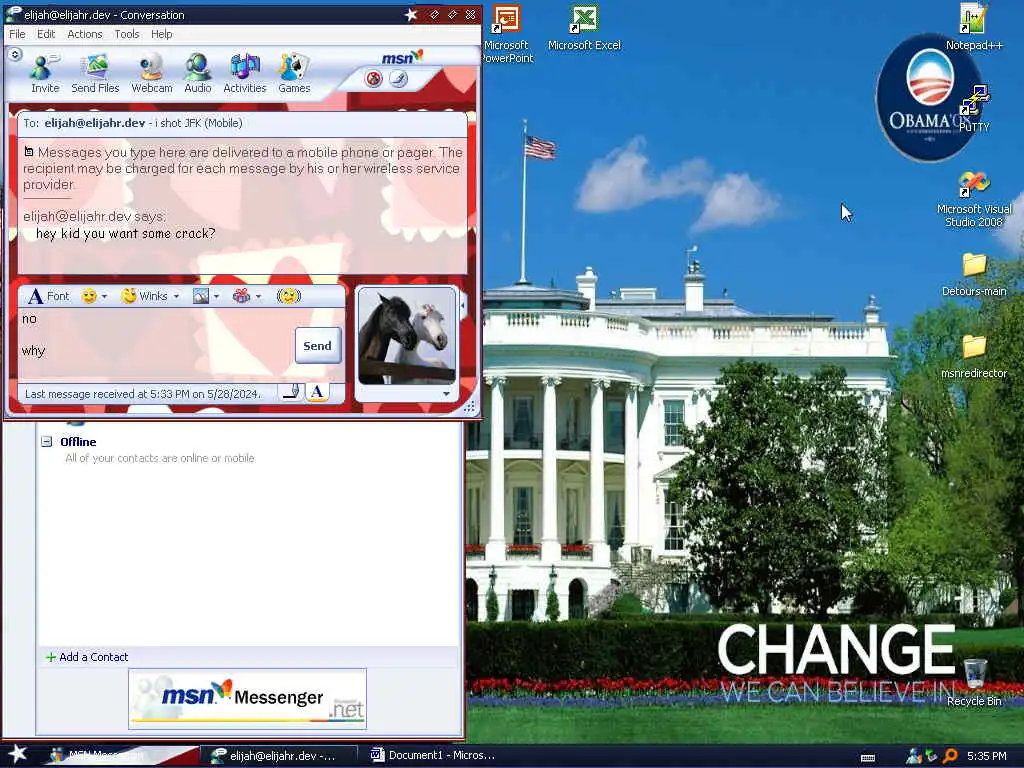Click into the message text input box
1024x768 pixels.
coord(155,345)
